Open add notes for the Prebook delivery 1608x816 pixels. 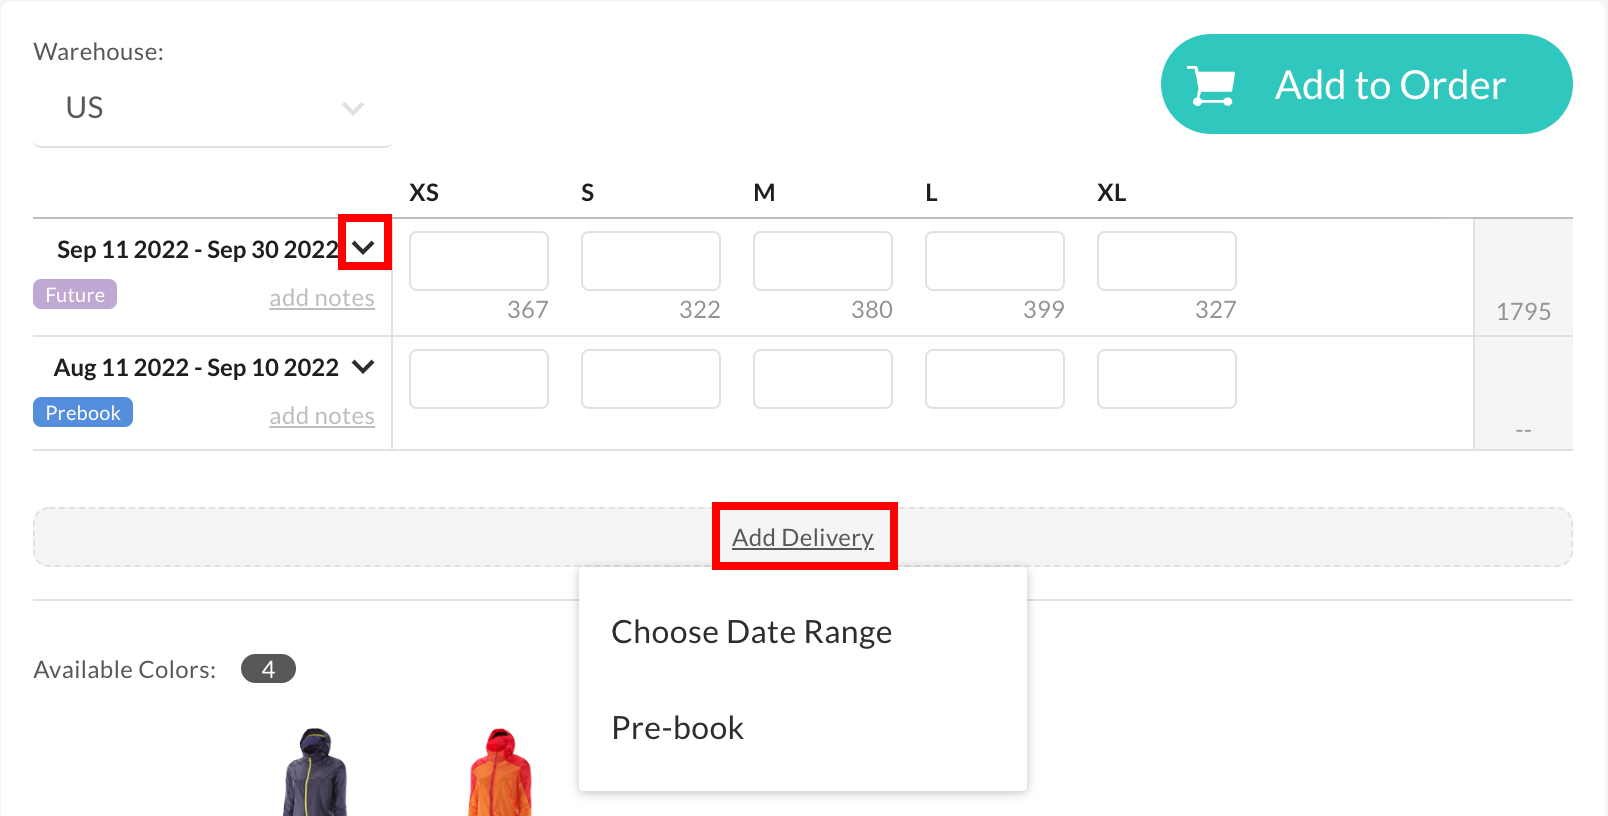pos(321,415)
